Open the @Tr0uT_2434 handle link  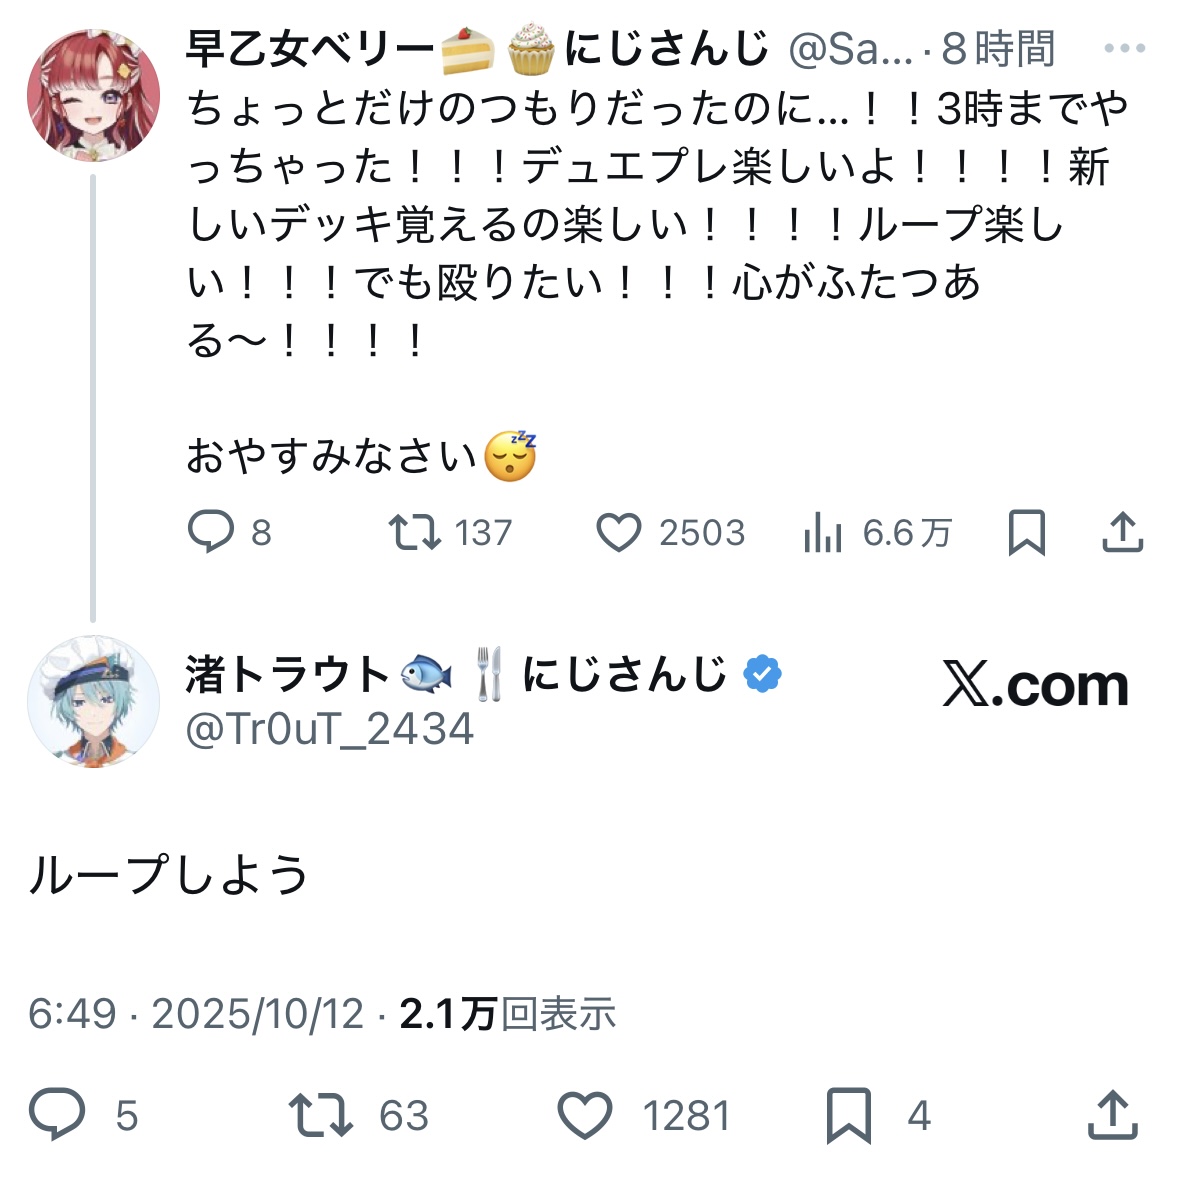(x=330, y=729)
